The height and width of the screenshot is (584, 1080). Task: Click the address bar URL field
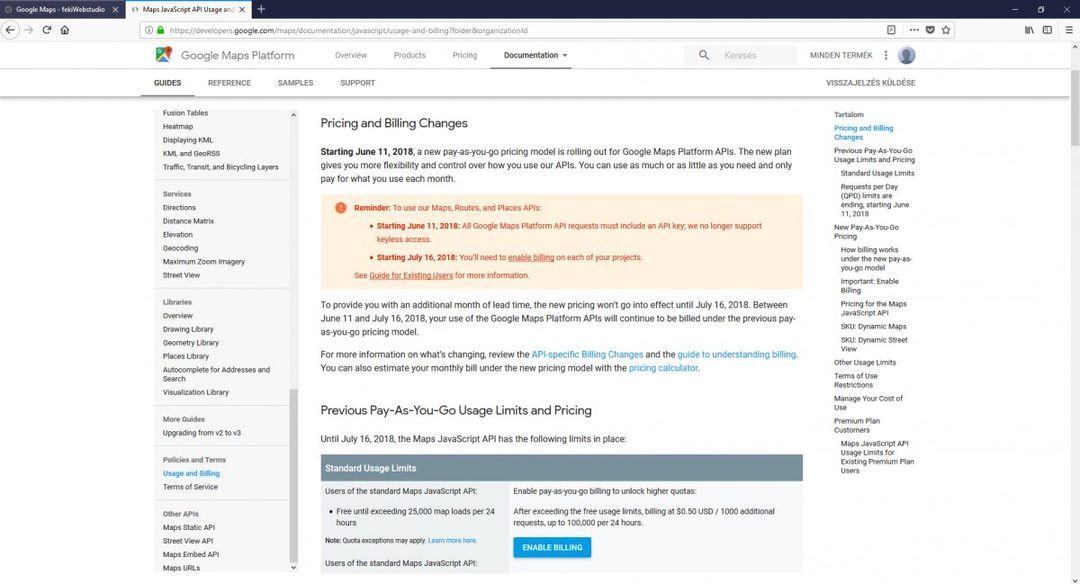pos(523,30)
